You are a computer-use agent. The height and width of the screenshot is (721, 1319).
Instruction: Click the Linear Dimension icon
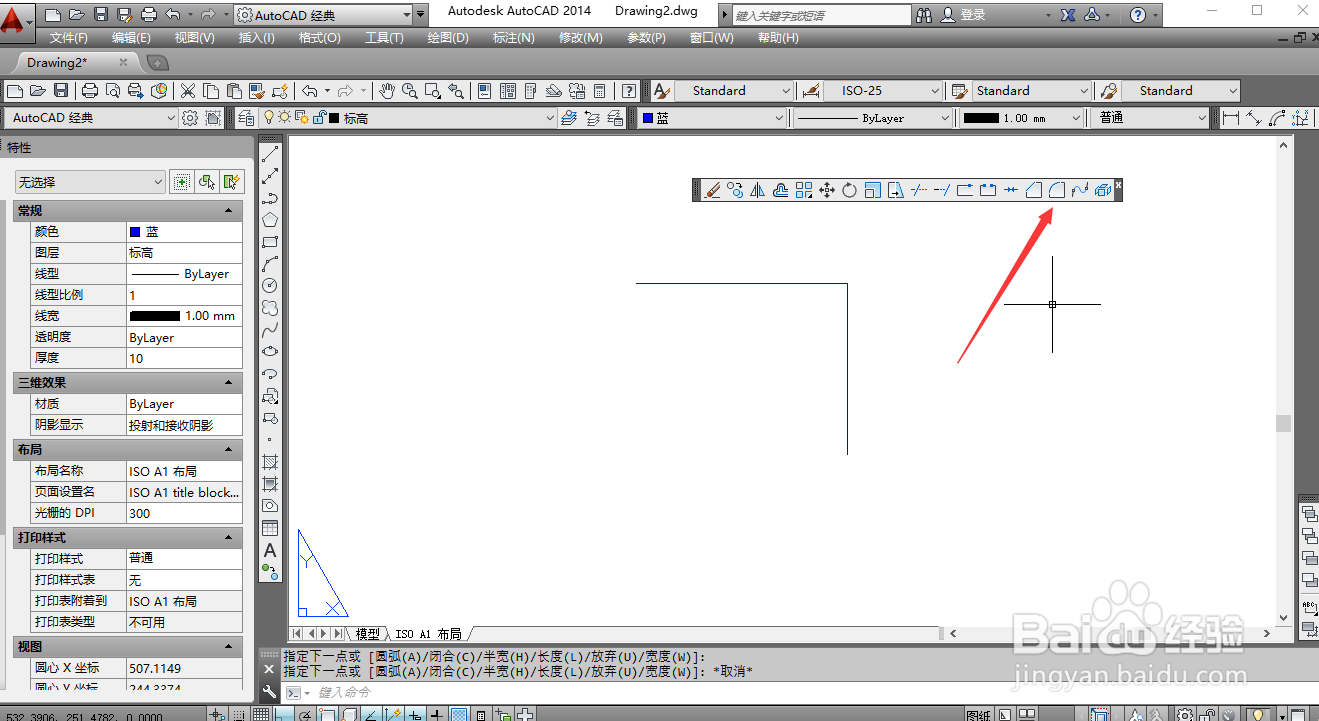click(1232, 118)
